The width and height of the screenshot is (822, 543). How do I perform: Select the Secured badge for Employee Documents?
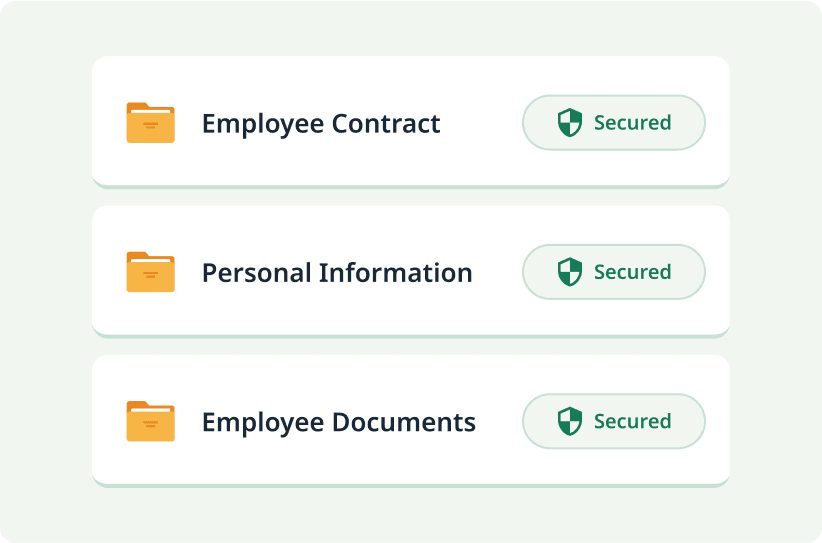614,421
